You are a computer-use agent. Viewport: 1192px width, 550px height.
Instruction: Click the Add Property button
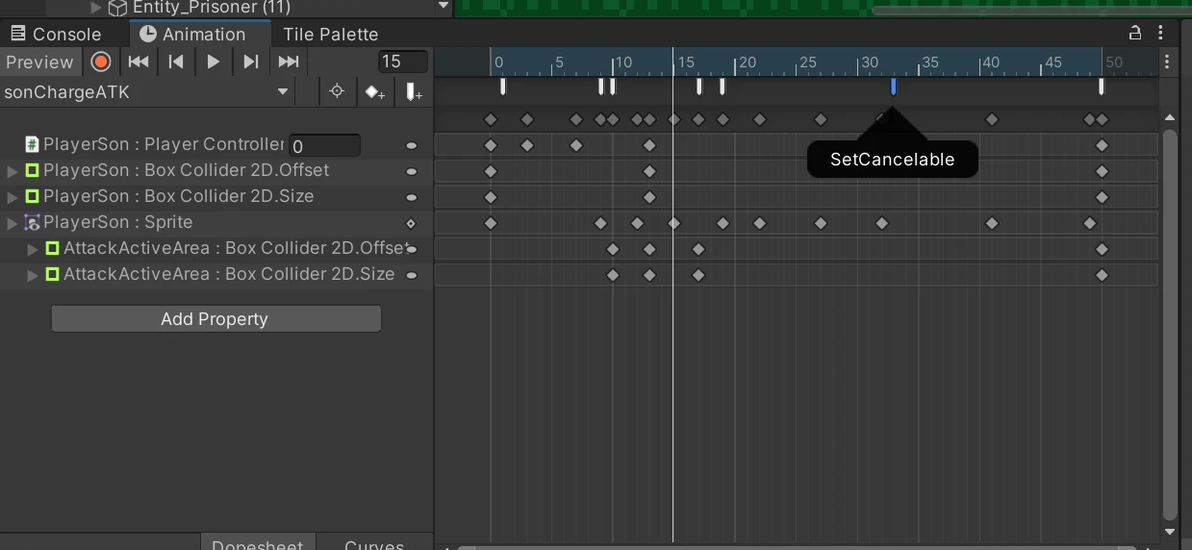[215, 319]
